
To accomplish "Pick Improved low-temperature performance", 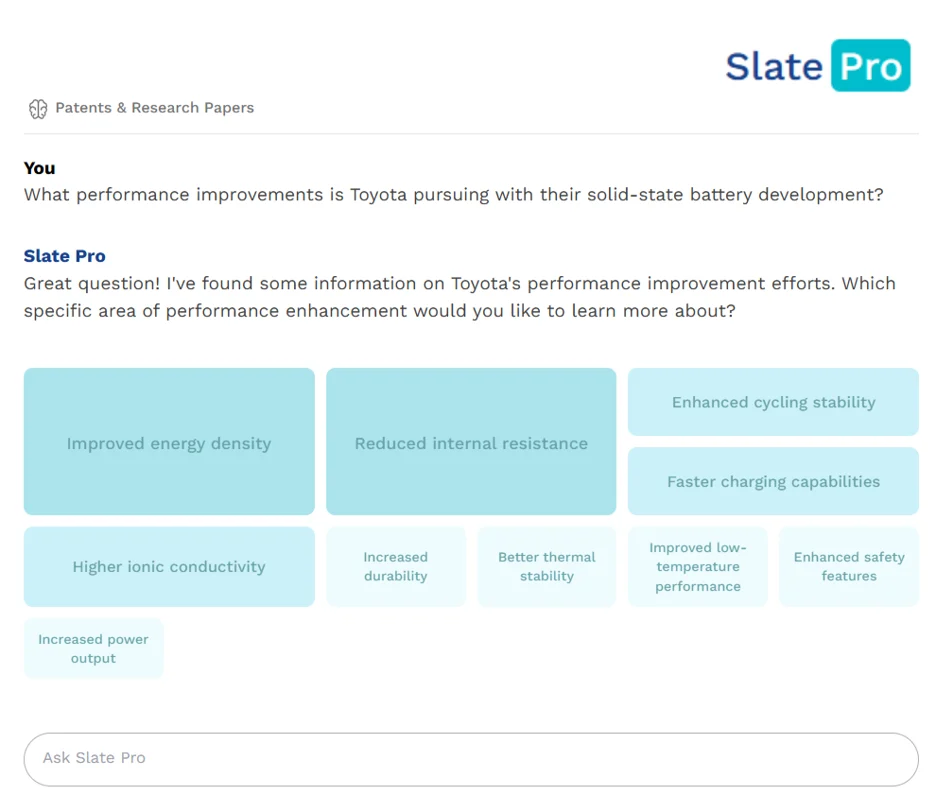I will (x=698, y=567).
